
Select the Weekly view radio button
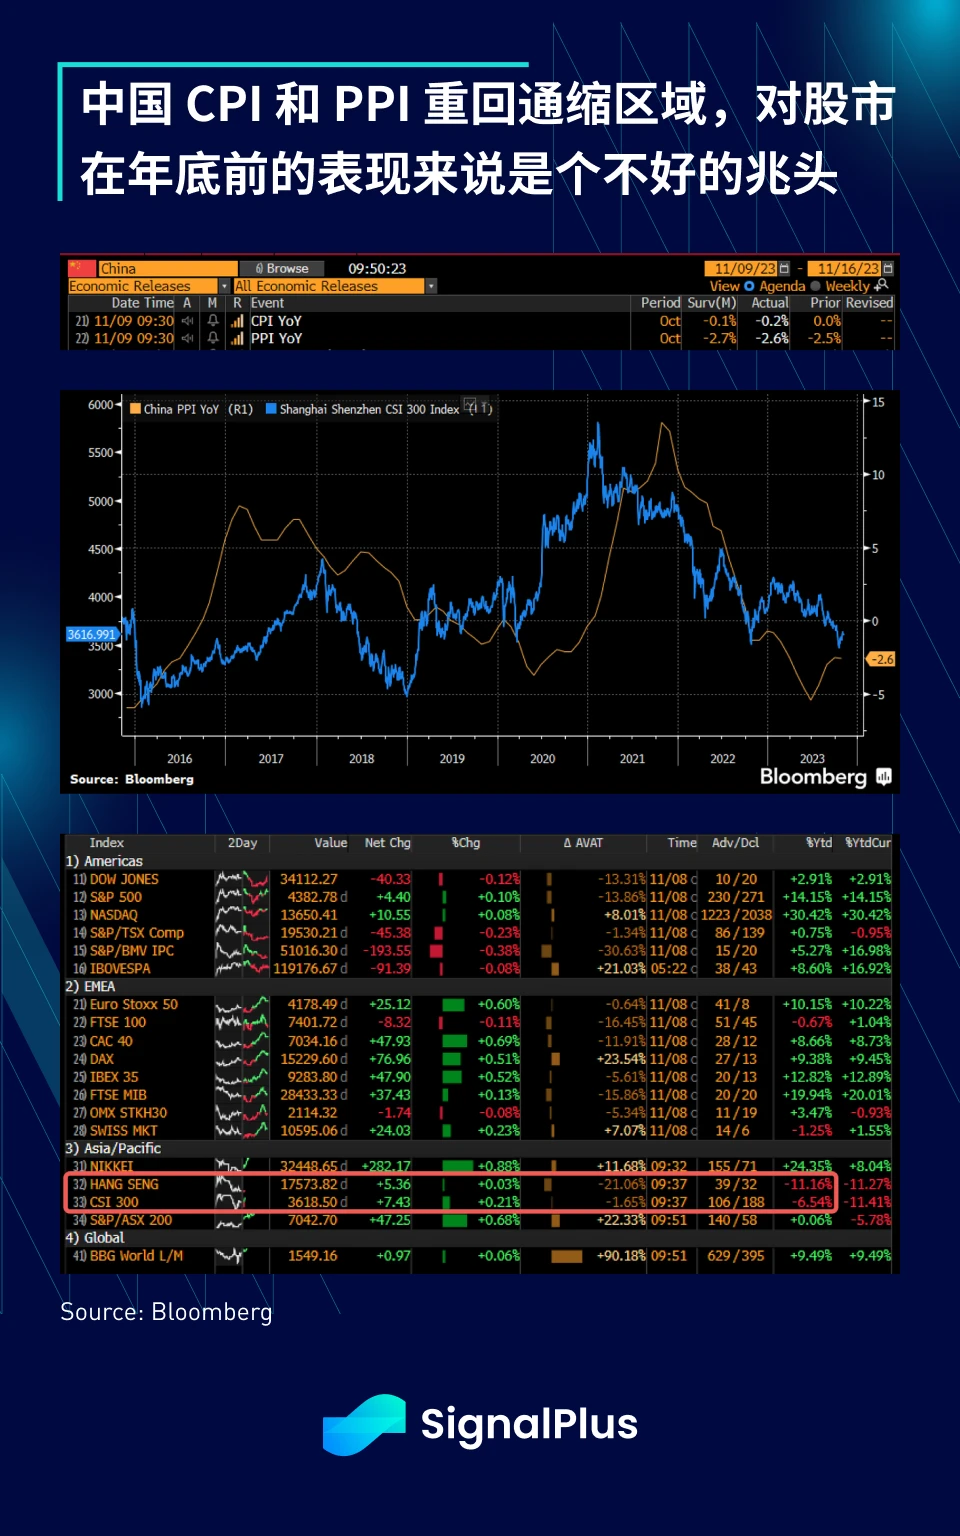click(x=815, y=286)
